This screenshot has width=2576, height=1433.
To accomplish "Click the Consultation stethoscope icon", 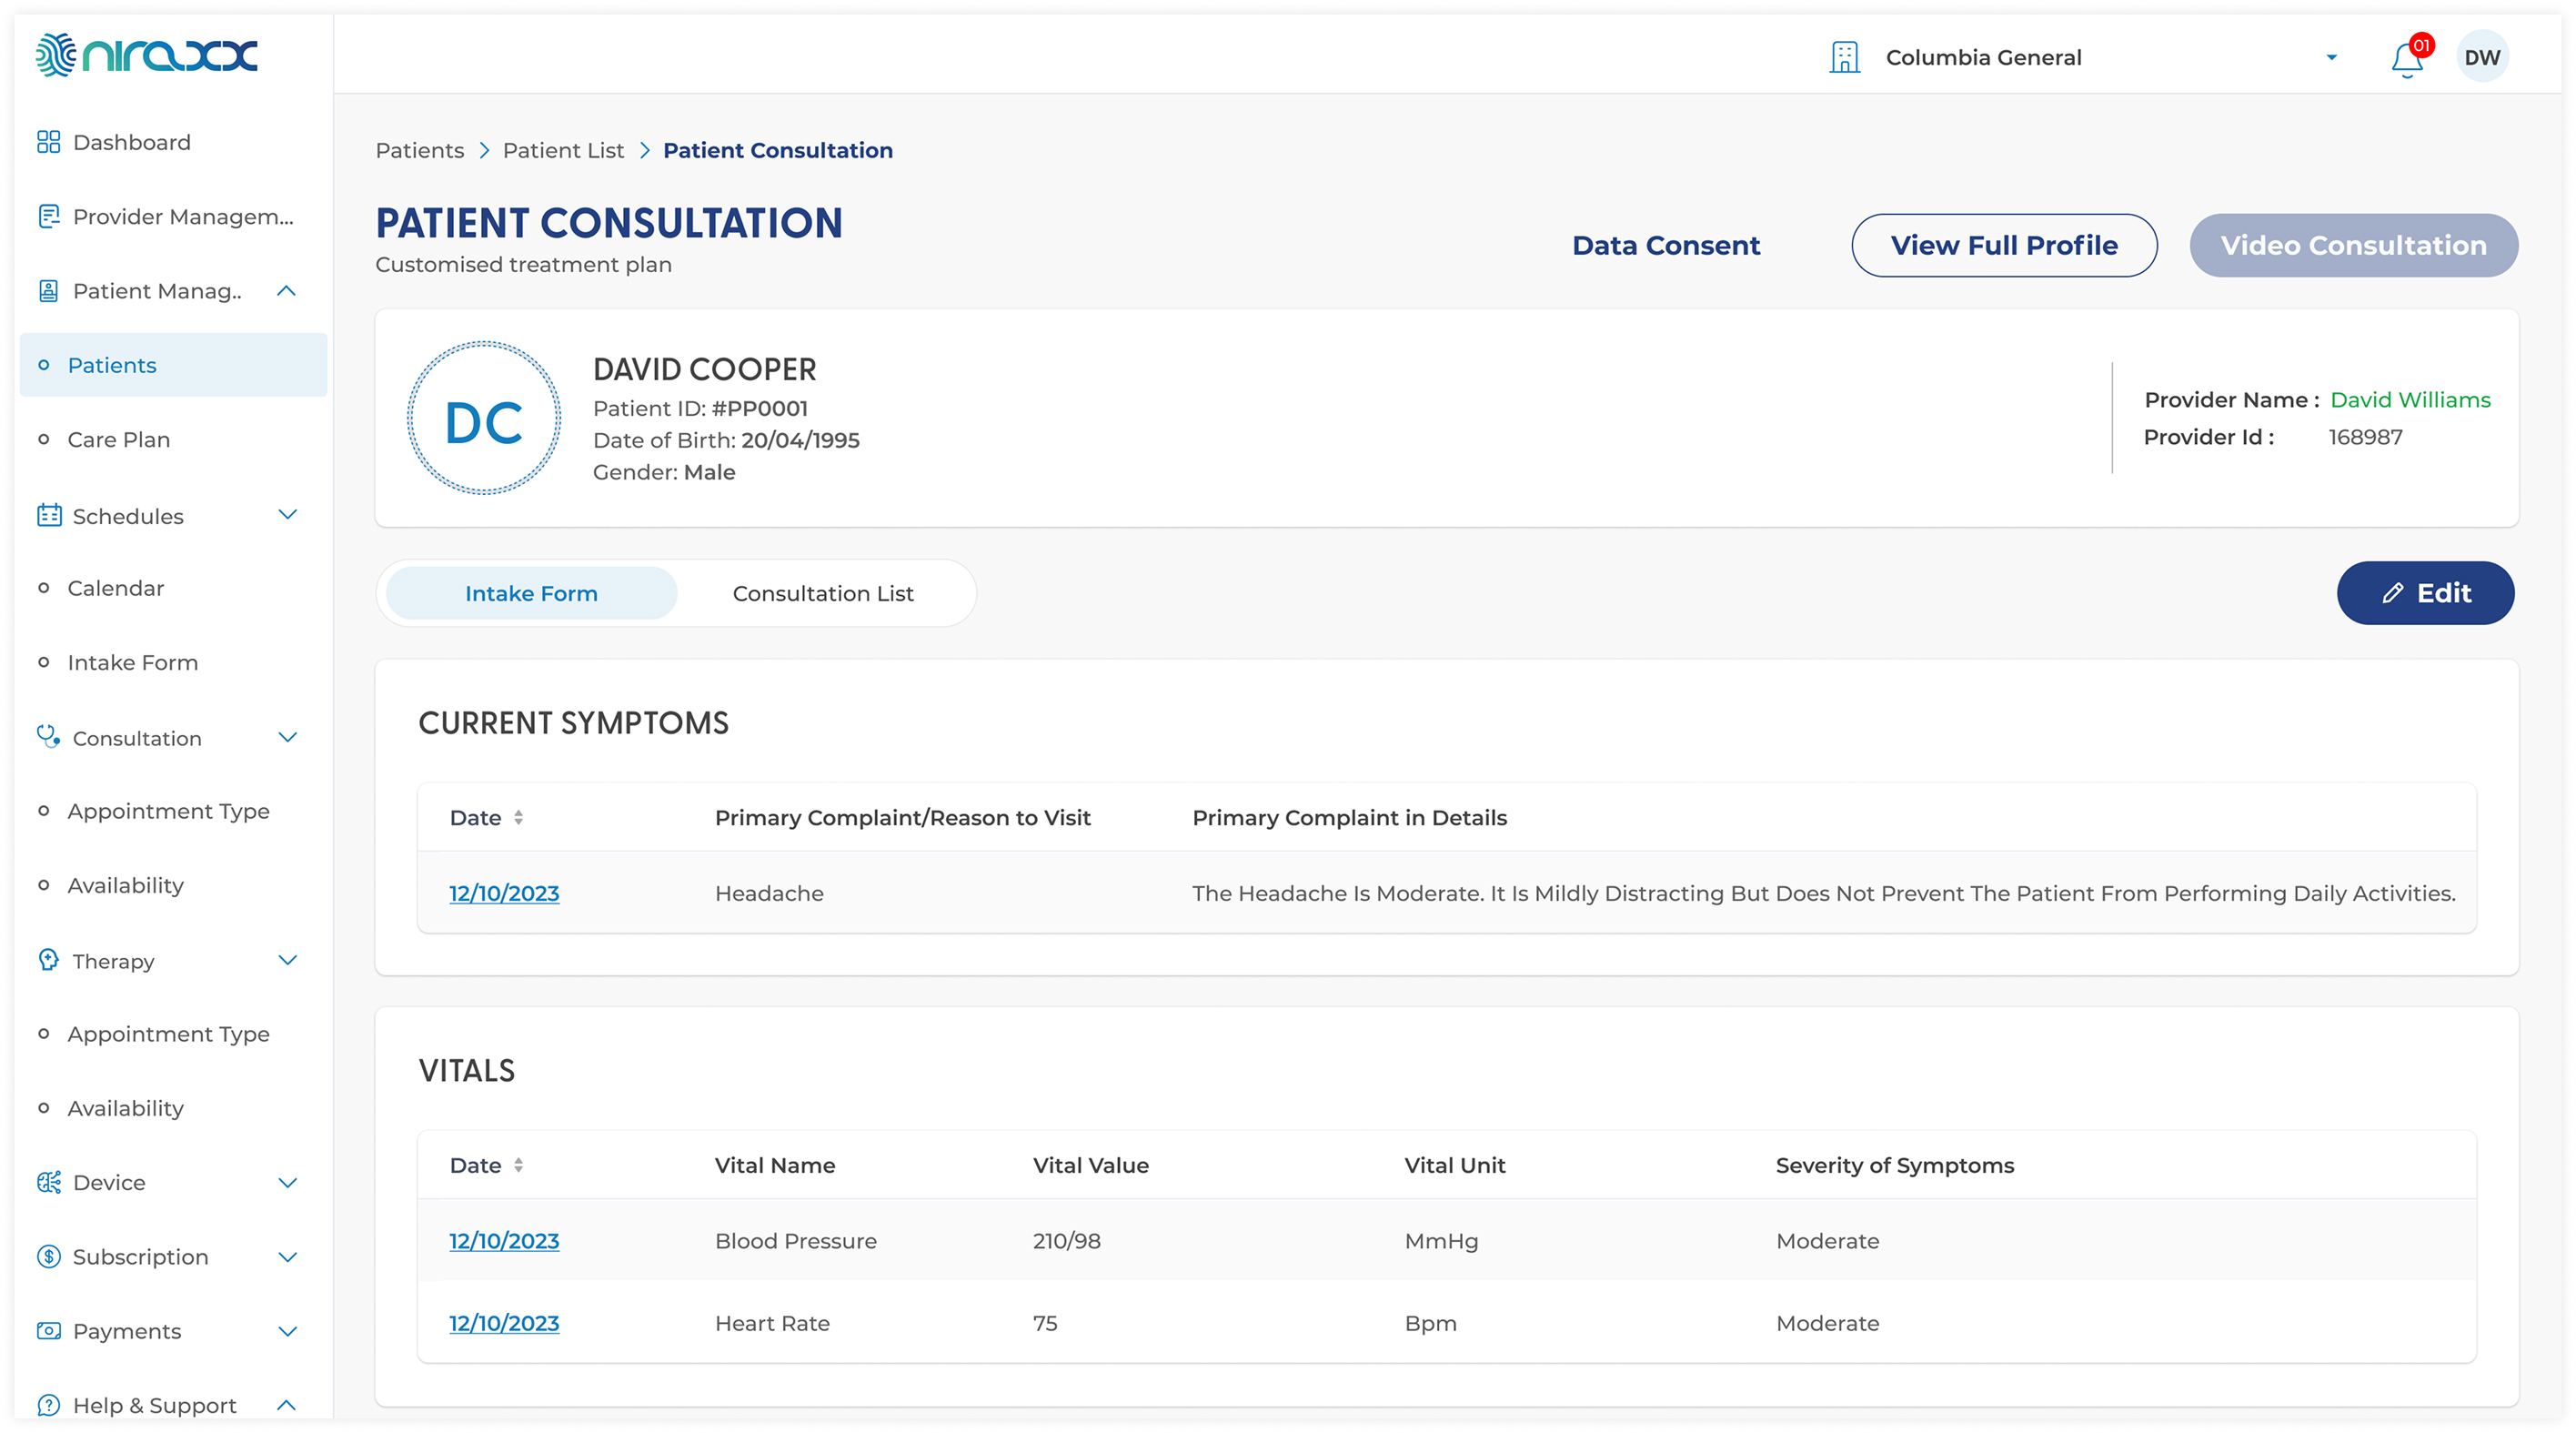I will tap(48, 737).
